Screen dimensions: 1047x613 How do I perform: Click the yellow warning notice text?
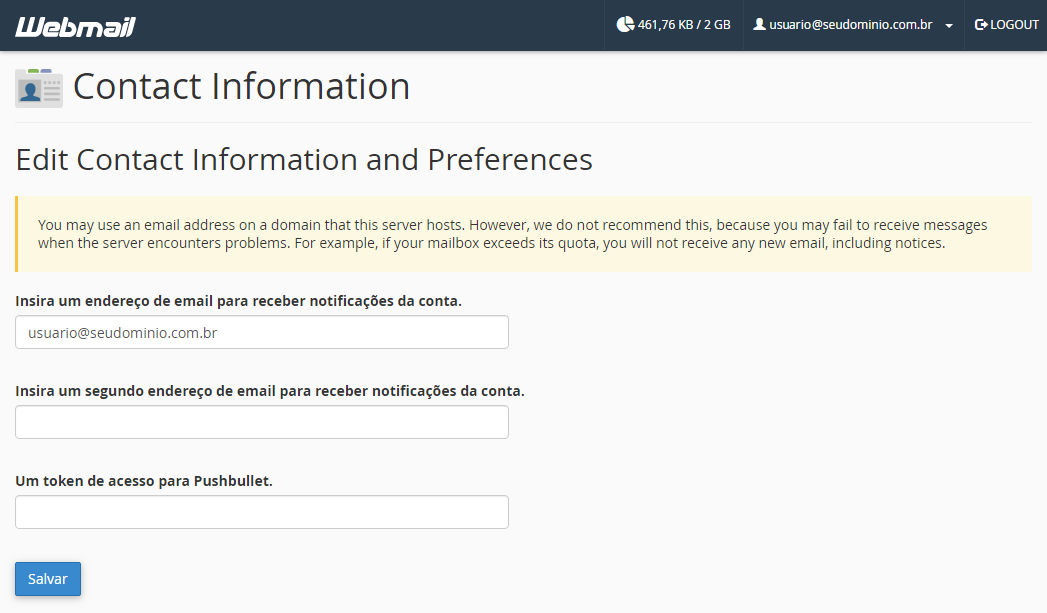click(512, 234)
